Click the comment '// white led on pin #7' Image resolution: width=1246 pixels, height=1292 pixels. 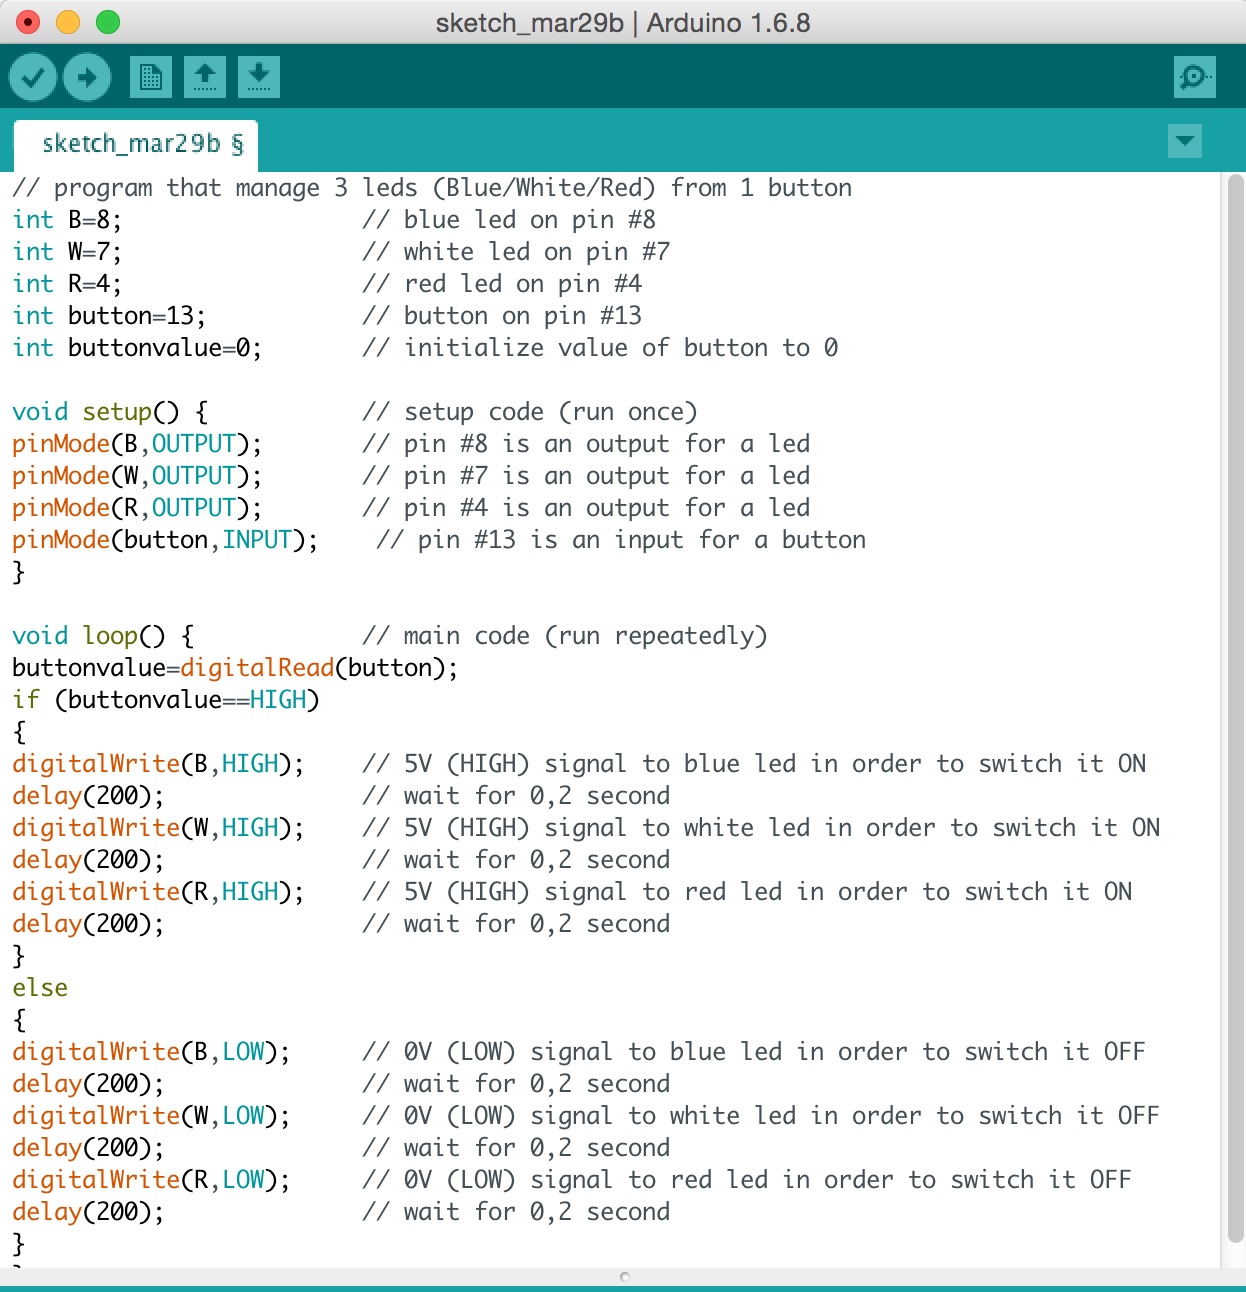[516, 252]
